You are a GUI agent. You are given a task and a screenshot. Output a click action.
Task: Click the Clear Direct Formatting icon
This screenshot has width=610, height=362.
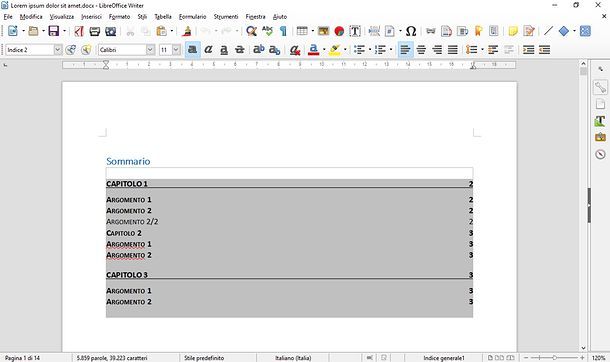click(294, 50)
